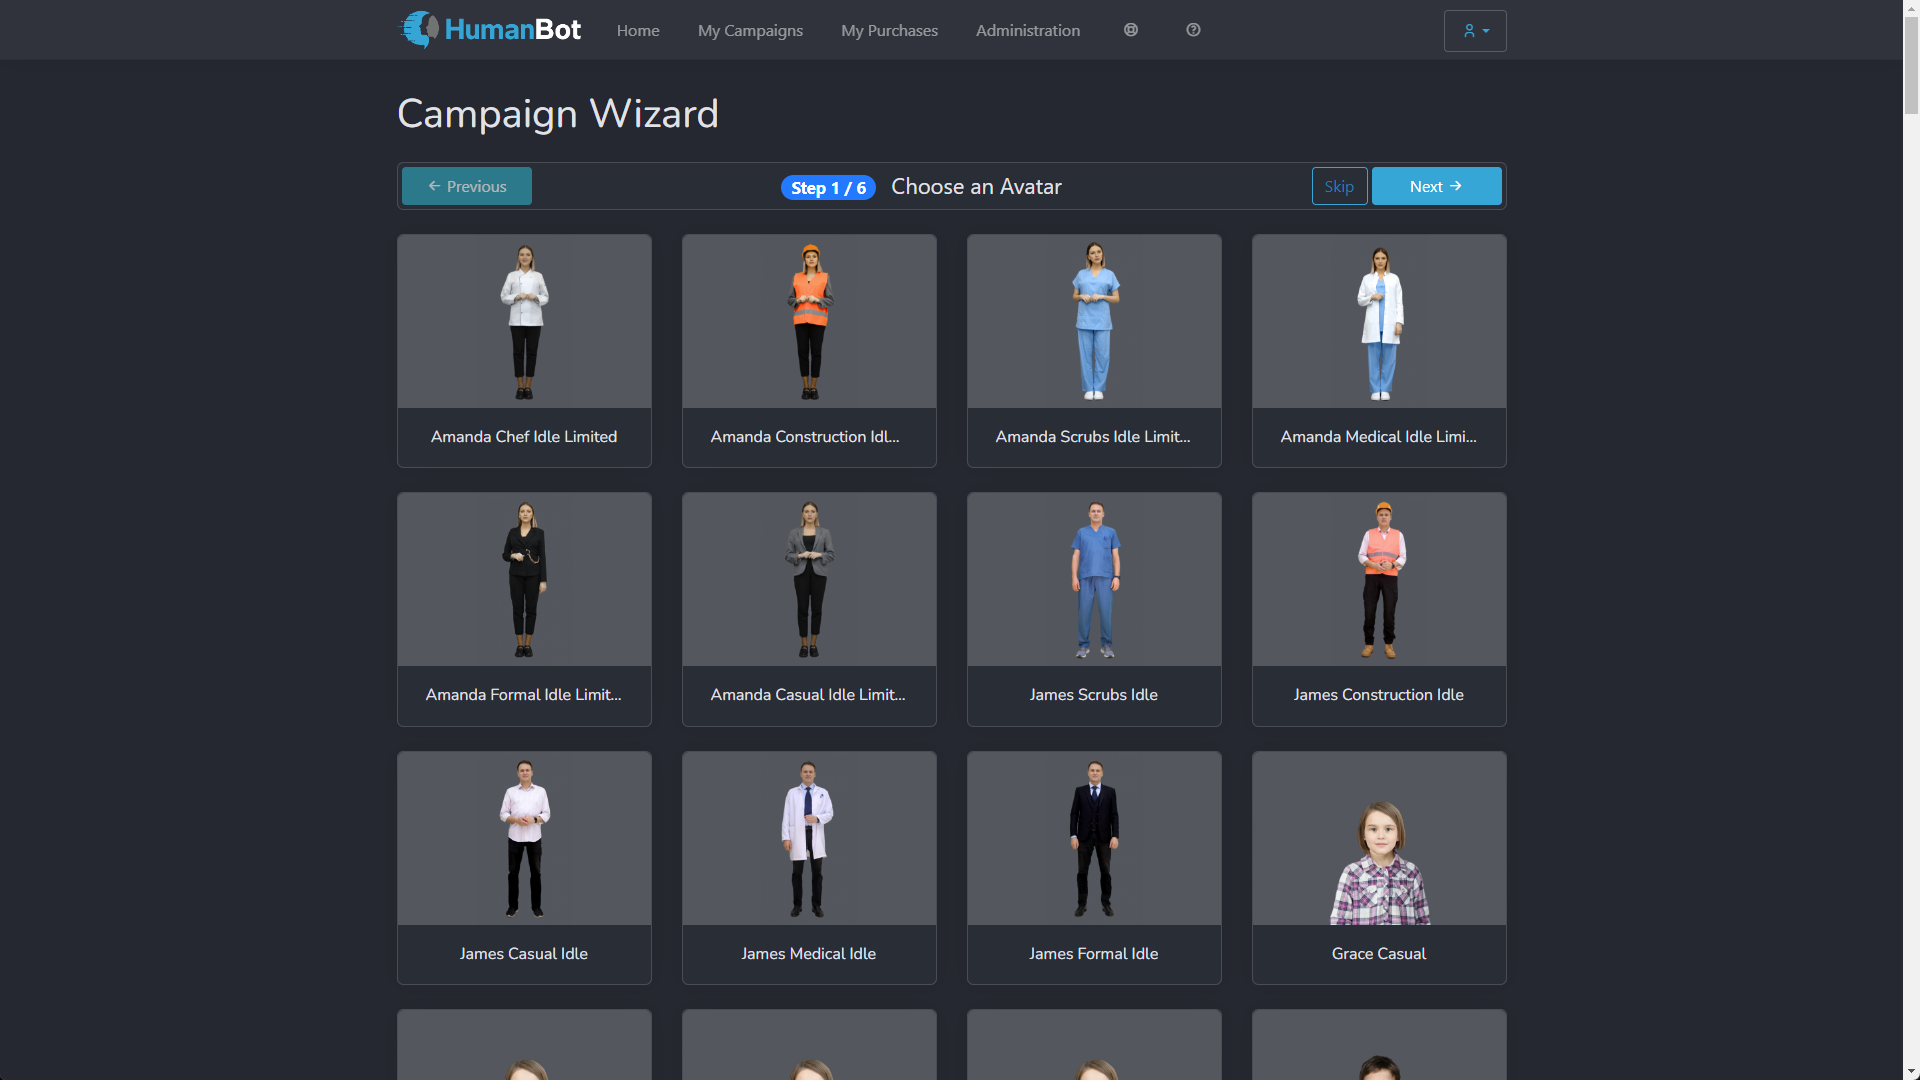The height and width of the screenshot is (1080, 1920).
Task: Open My Purchases
Action: pos(889,30)
